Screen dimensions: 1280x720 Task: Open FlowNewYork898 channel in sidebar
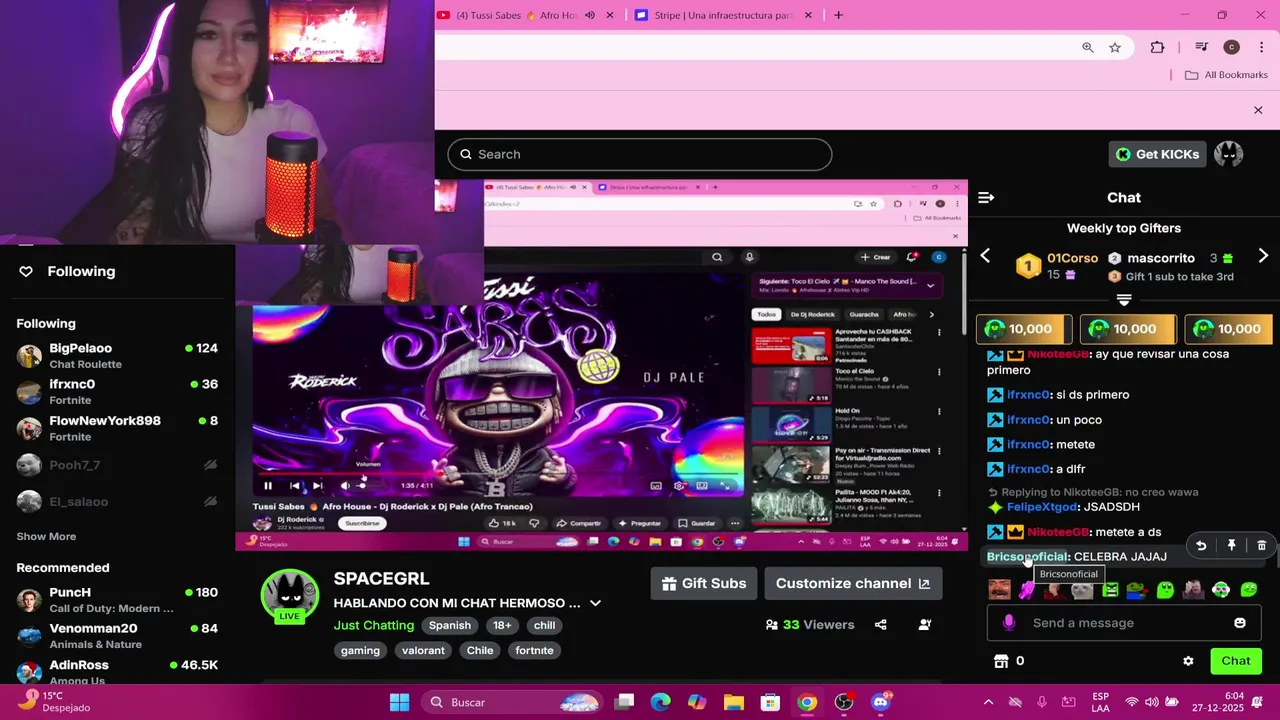117,428
